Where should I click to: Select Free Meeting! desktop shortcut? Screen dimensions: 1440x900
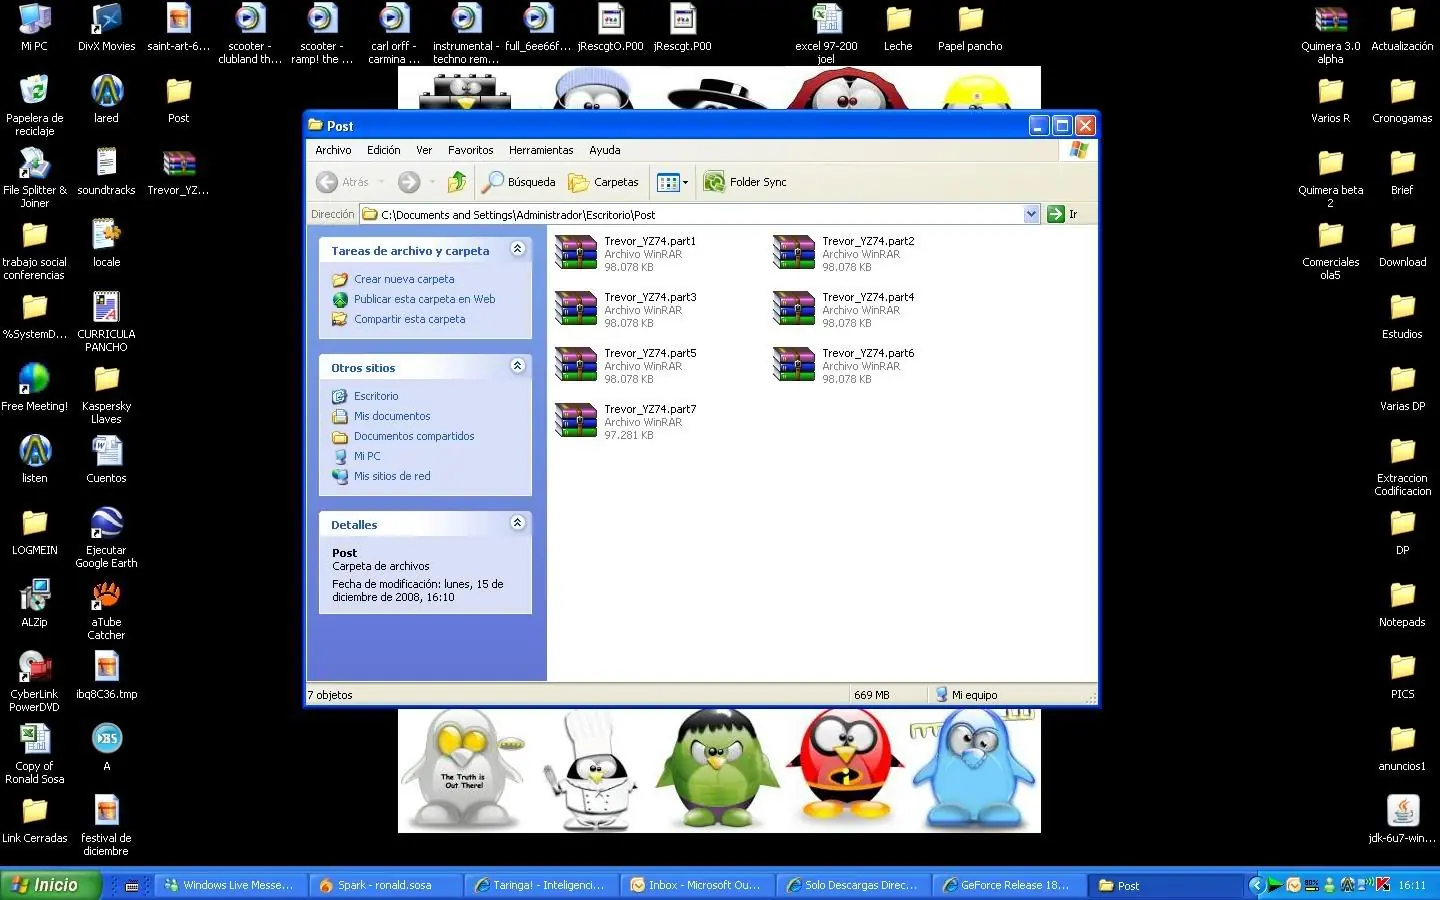pos(35,386)
